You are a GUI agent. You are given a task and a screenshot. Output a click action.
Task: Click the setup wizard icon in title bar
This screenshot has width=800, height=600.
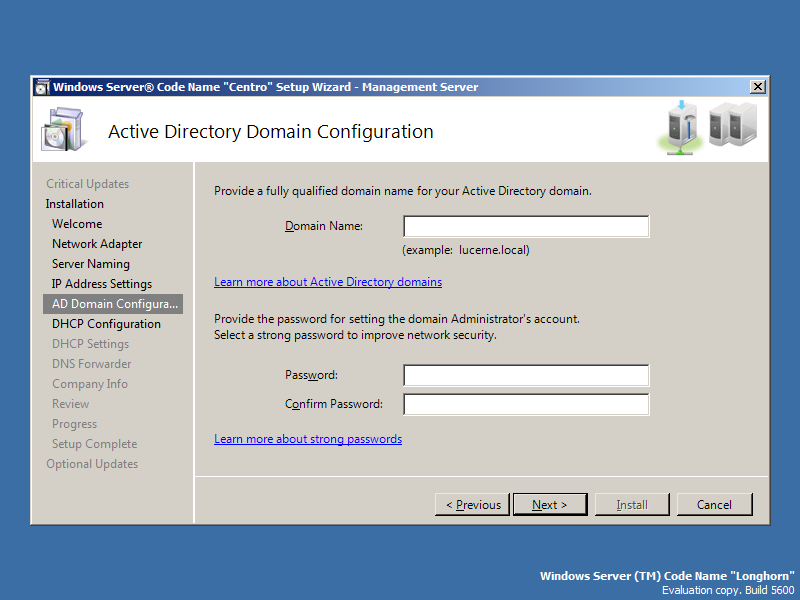pyautogui.click(x=42, y=87)
